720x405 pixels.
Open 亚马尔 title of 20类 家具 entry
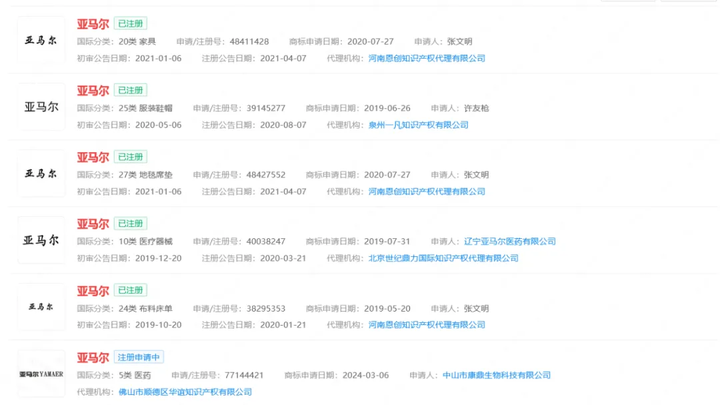point(93,24)
